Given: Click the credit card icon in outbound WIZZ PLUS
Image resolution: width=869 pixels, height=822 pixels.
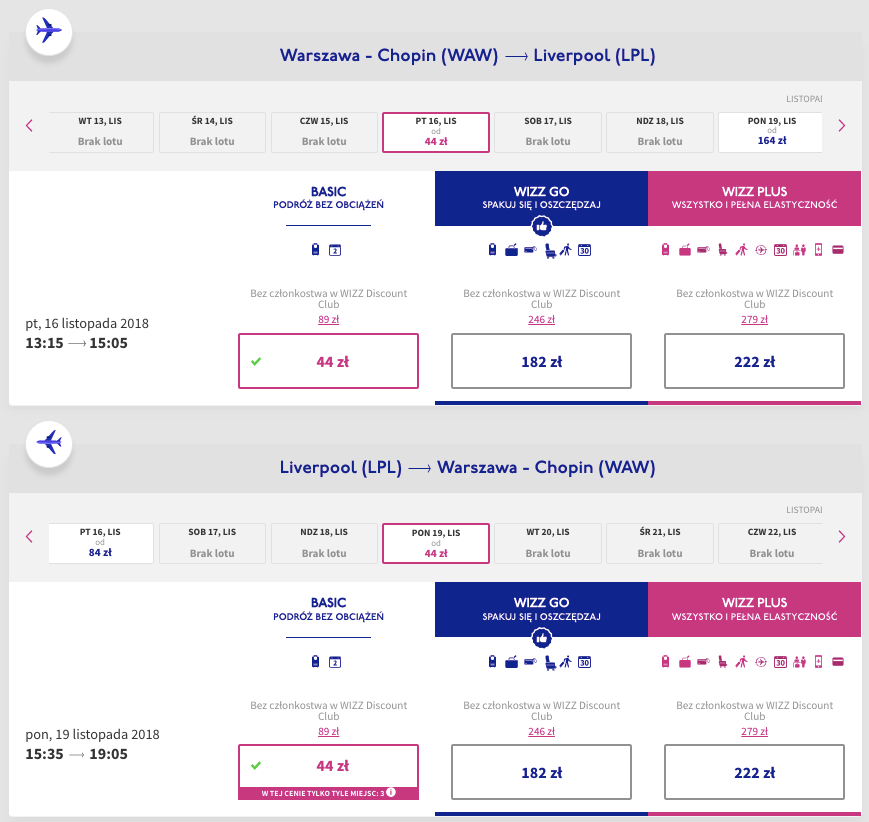Looking at the screenshot, I should pos(838,250).
